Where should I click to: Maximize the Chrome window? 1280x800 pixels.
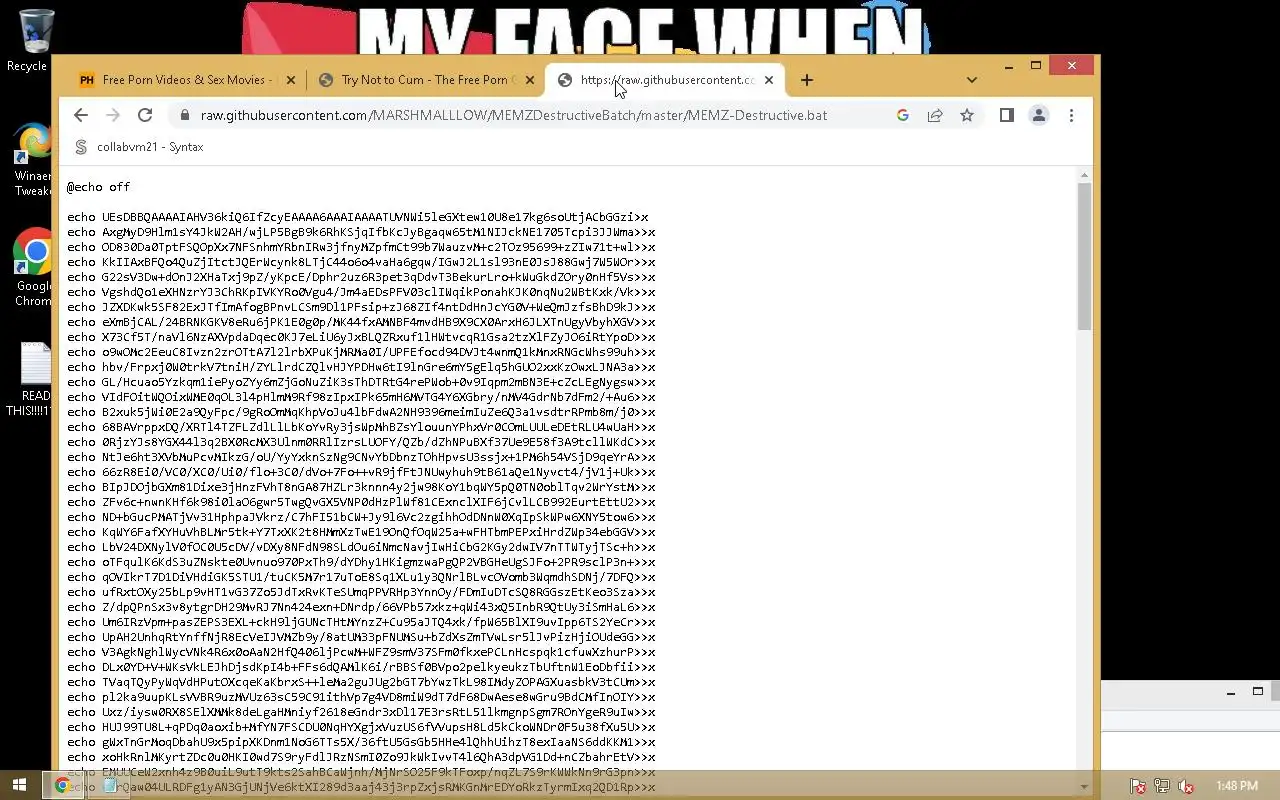pyautogui.click(x=1036, y=66)
